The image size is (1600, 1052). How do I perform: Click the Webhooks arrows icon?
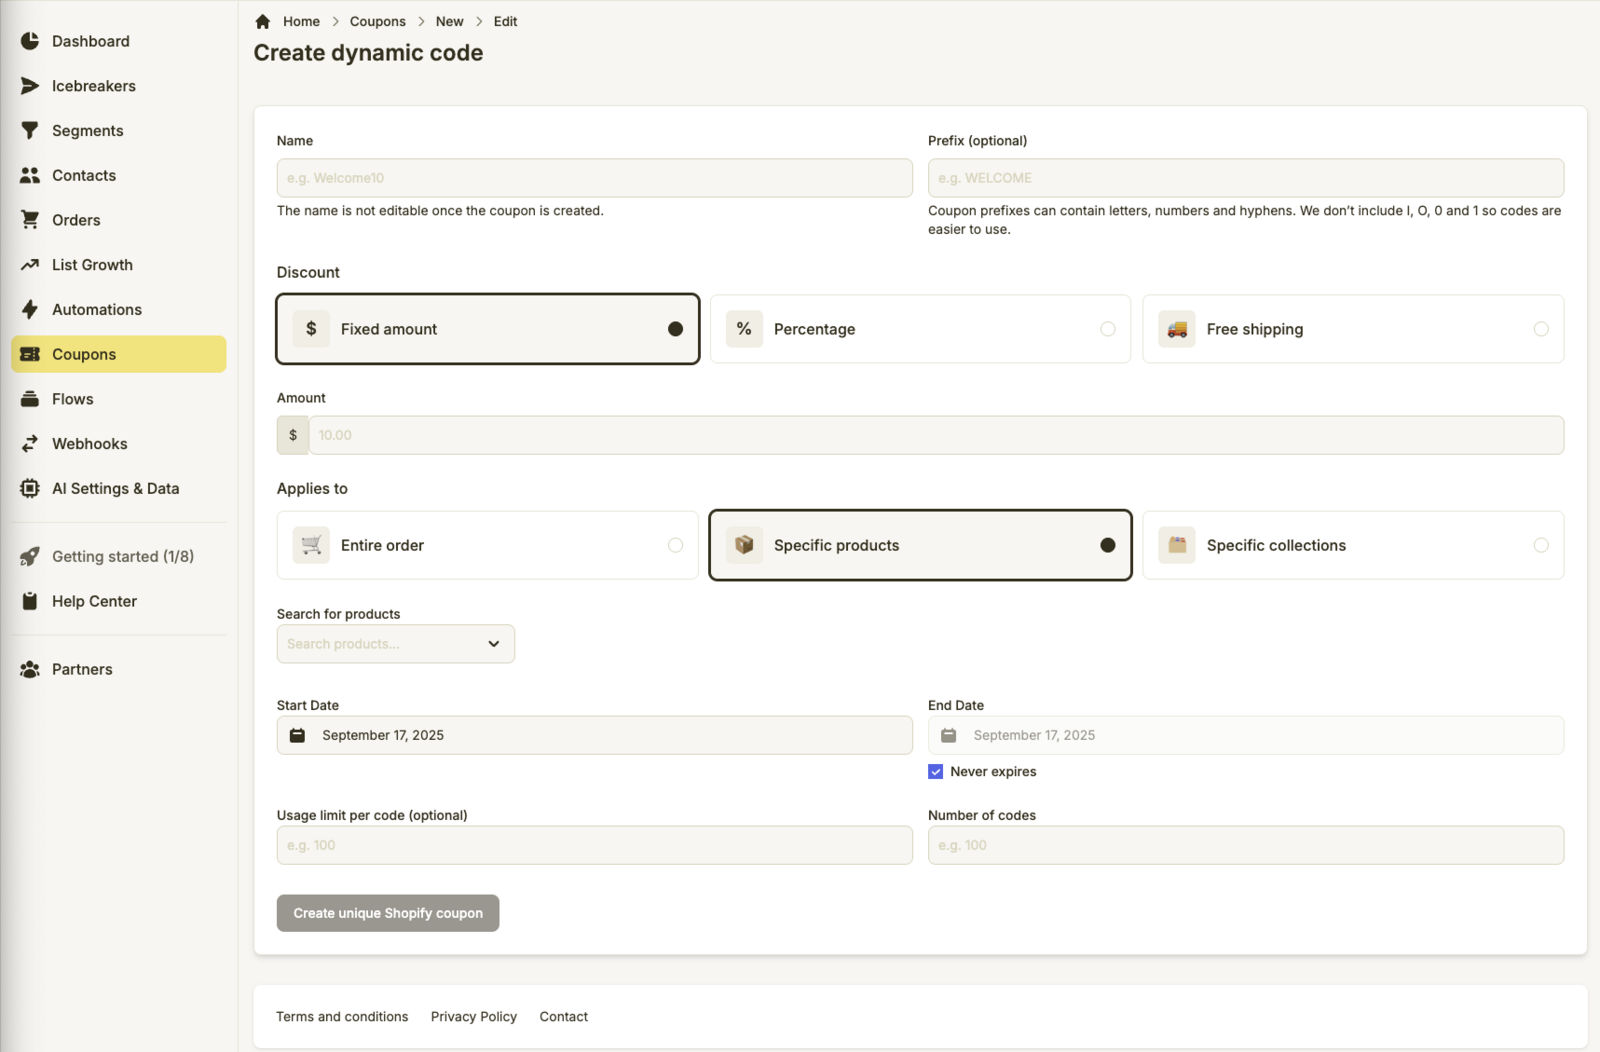tap(30, 444)
